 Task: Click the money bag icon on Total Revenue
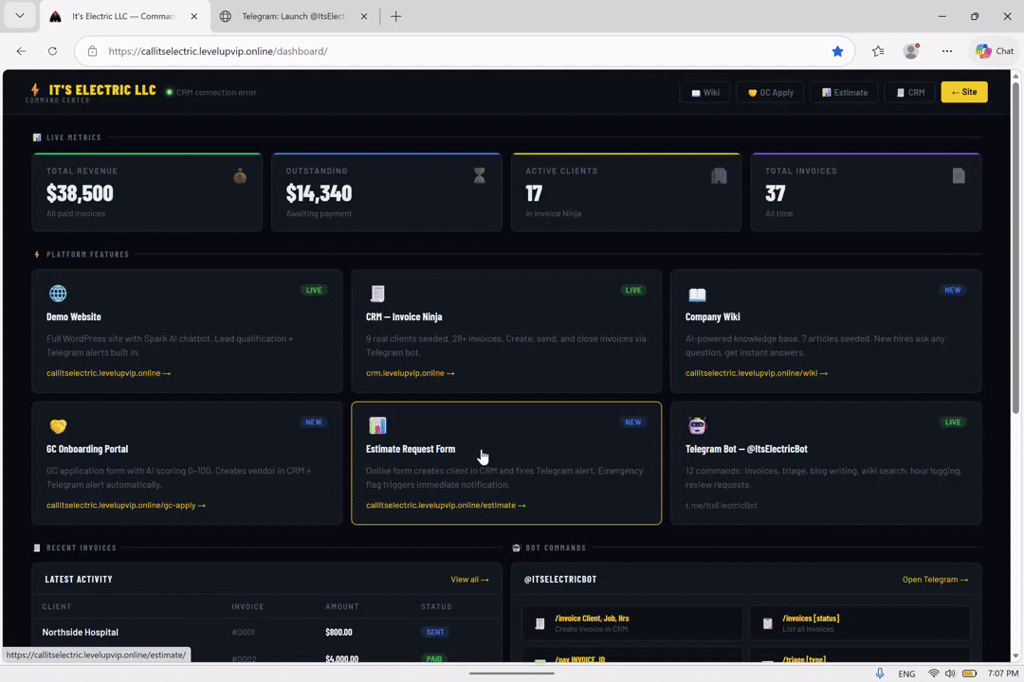click(x=240, y=176)
